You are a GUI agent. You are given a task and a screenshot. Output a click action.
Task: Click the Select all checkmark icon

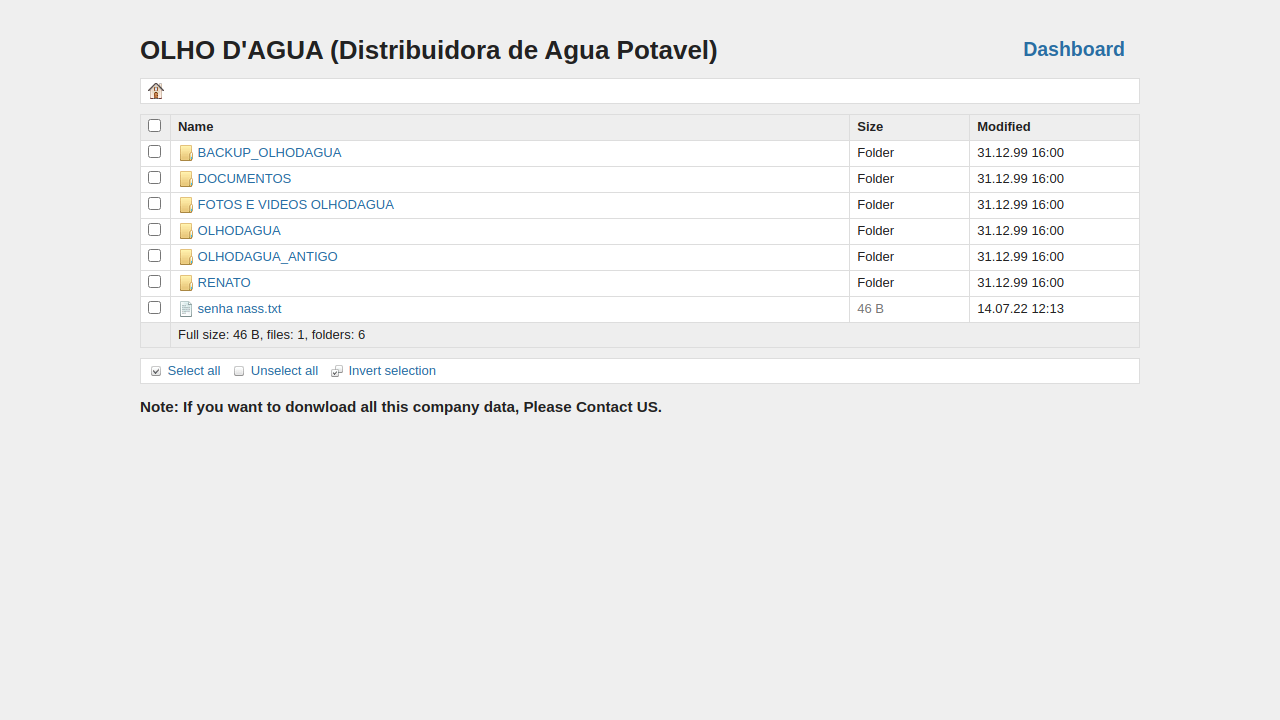[156, 371]
